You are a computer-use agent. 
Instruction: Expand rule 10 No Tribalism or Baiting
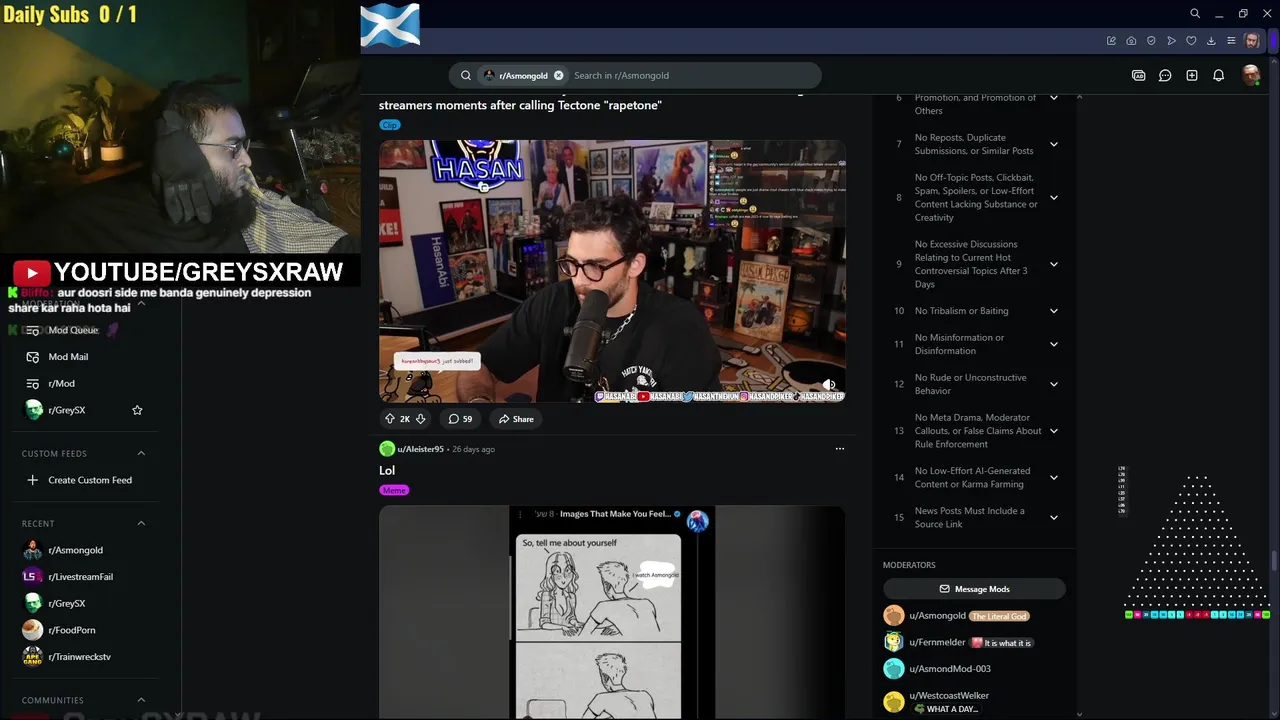click(x=1054, y=311)
